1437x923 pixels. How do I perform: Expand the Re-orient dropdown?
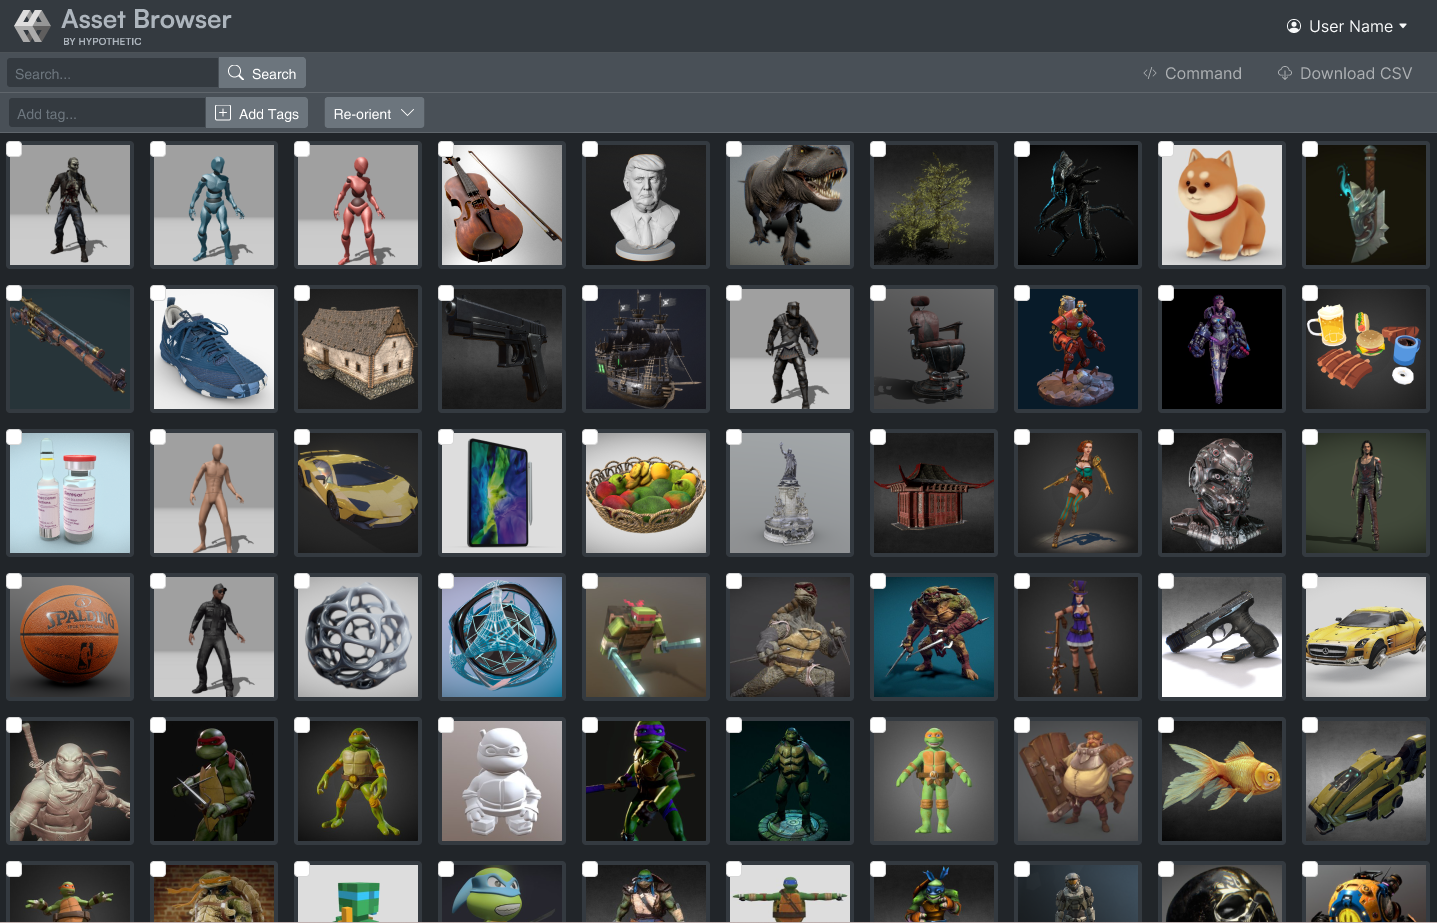[x=373, y=113]
